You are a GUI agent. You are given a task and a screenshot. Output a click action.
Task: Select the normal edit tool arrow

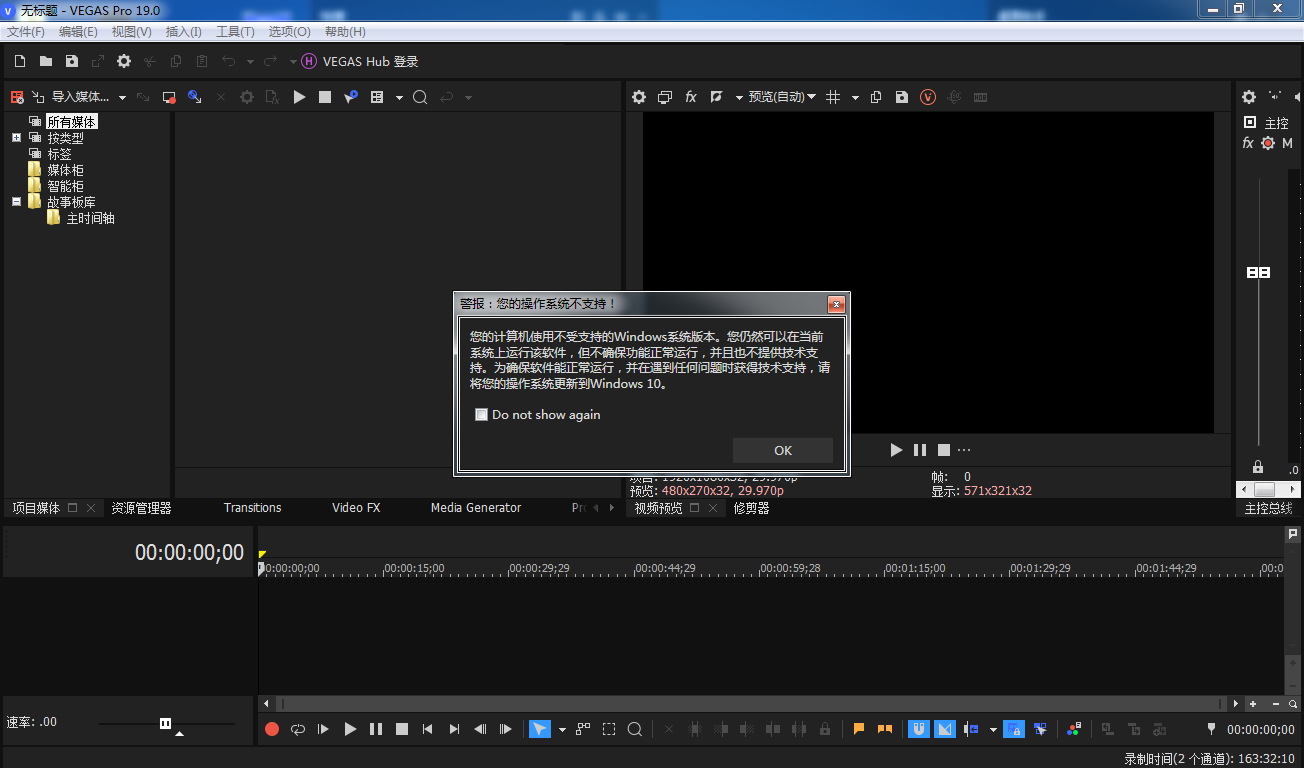539,729
